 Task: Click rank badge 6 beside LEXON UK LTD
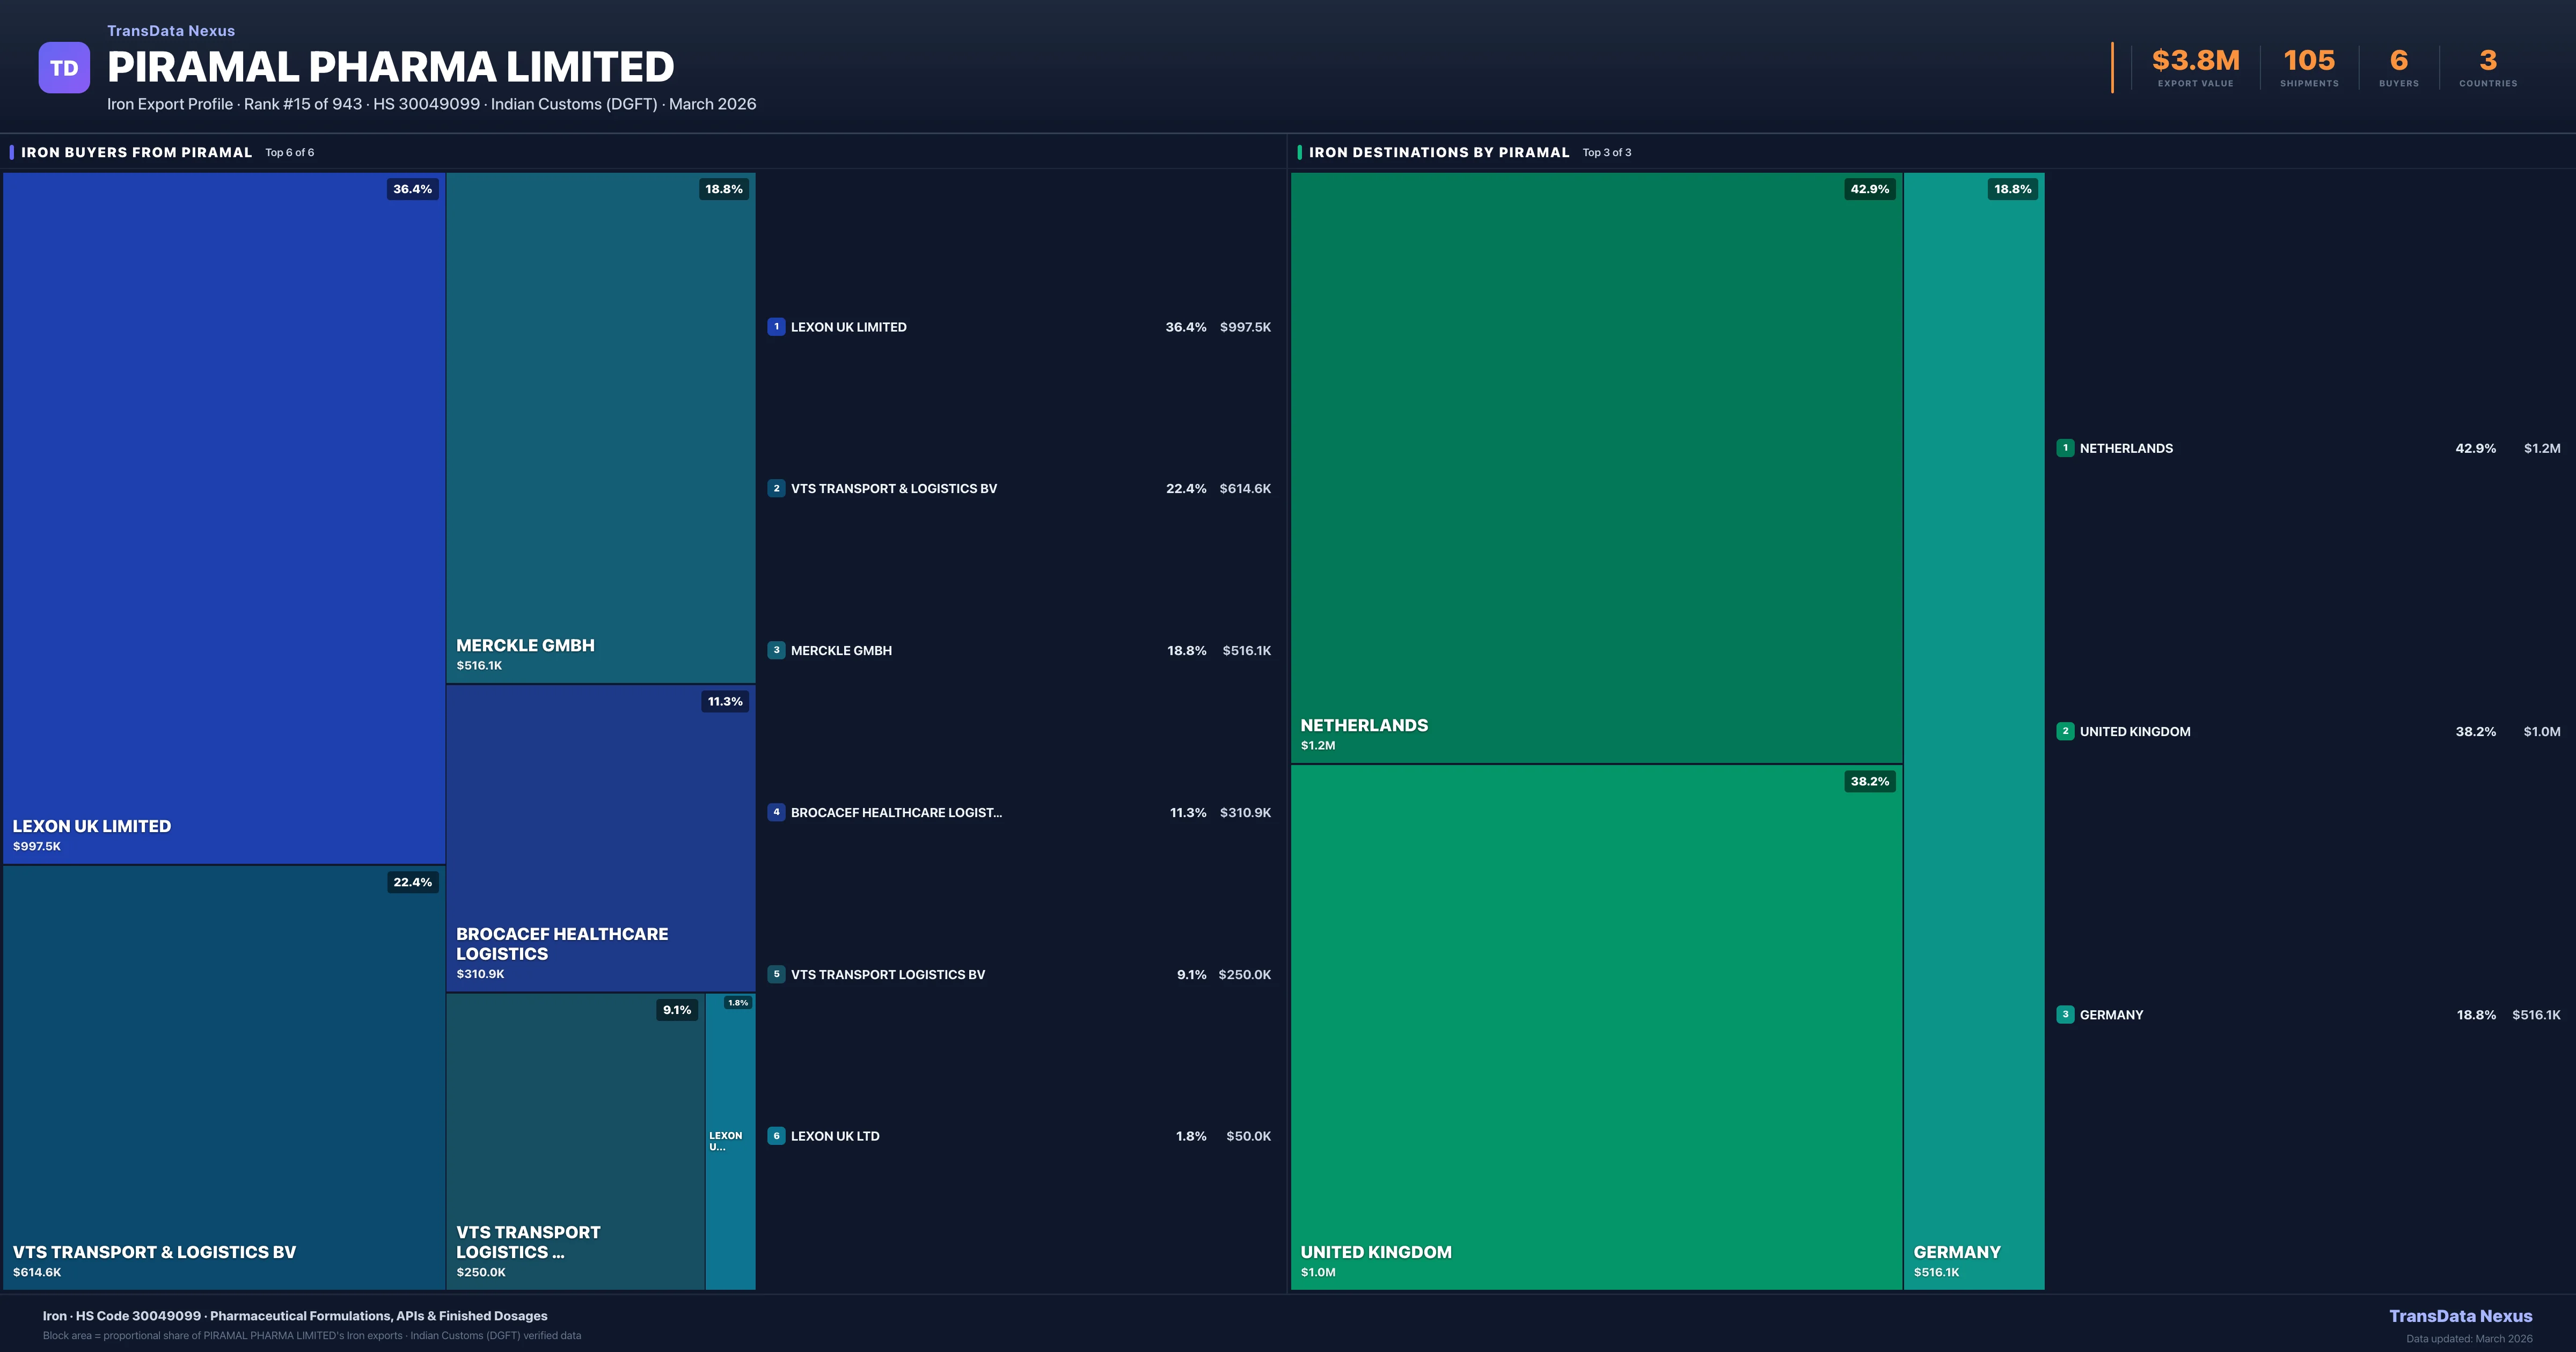tap(776, 1136)
